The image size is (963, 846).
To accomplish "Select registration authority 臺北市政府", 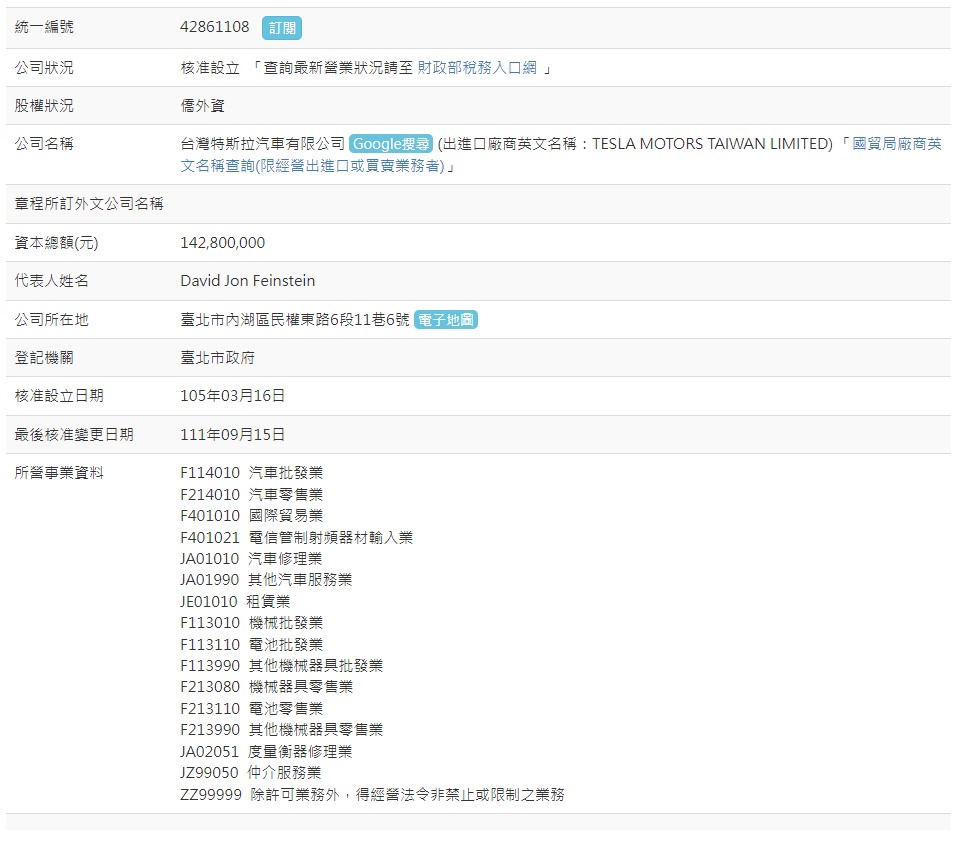I will coord(217,358).
